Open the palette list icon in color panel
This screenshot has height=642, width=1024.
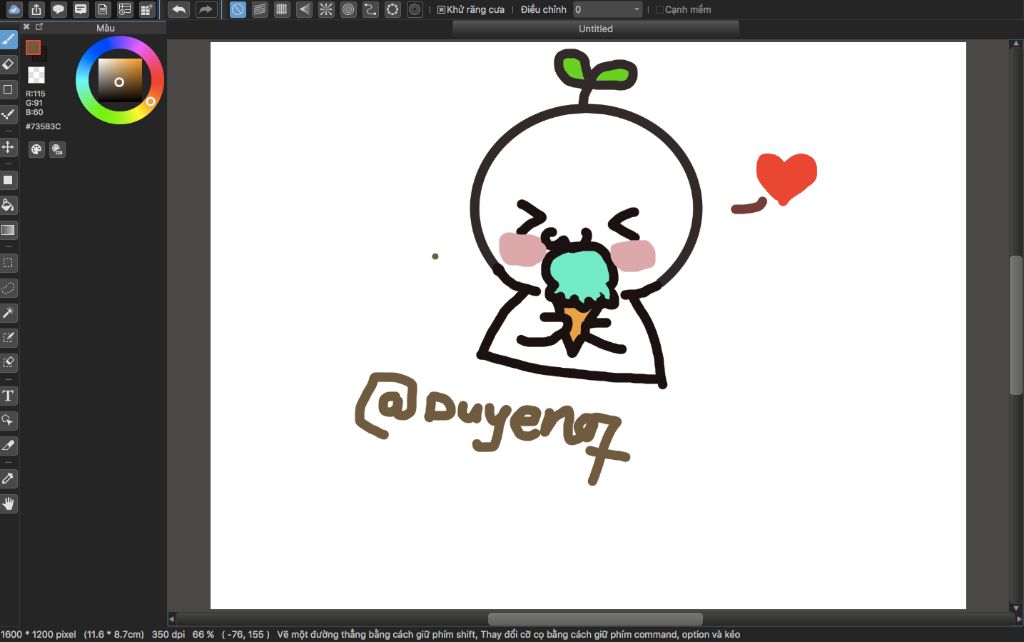point(57,149)
